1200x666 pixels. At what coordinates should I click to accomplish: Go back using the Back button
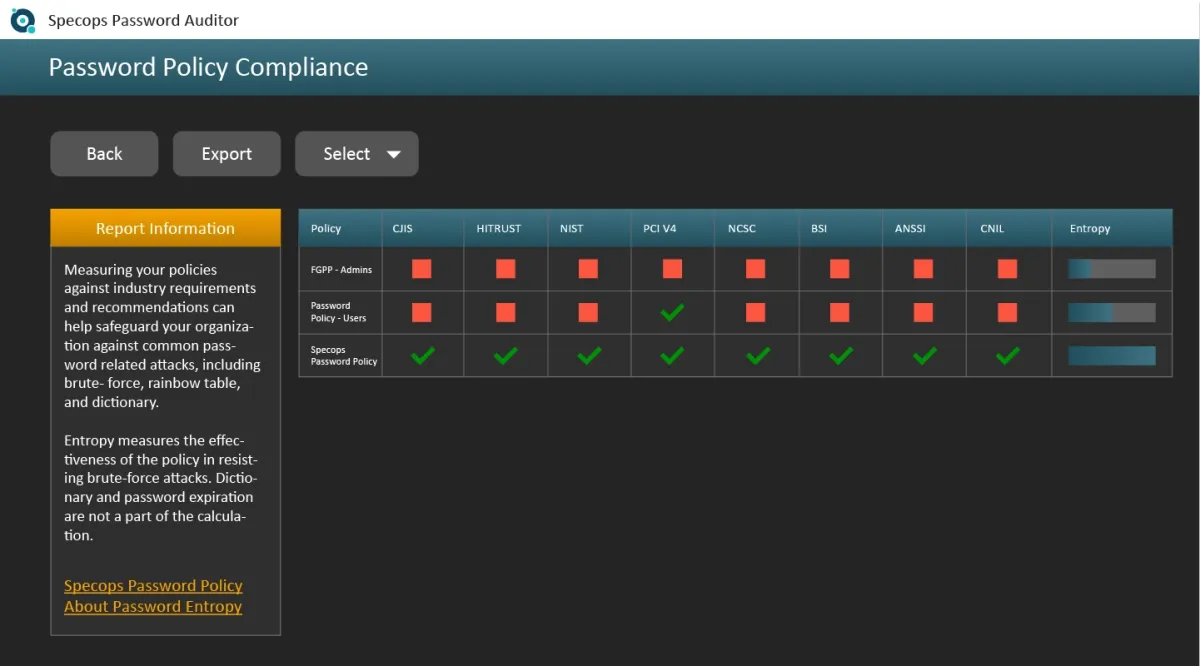pyautogui.click(x=104, y=154)
